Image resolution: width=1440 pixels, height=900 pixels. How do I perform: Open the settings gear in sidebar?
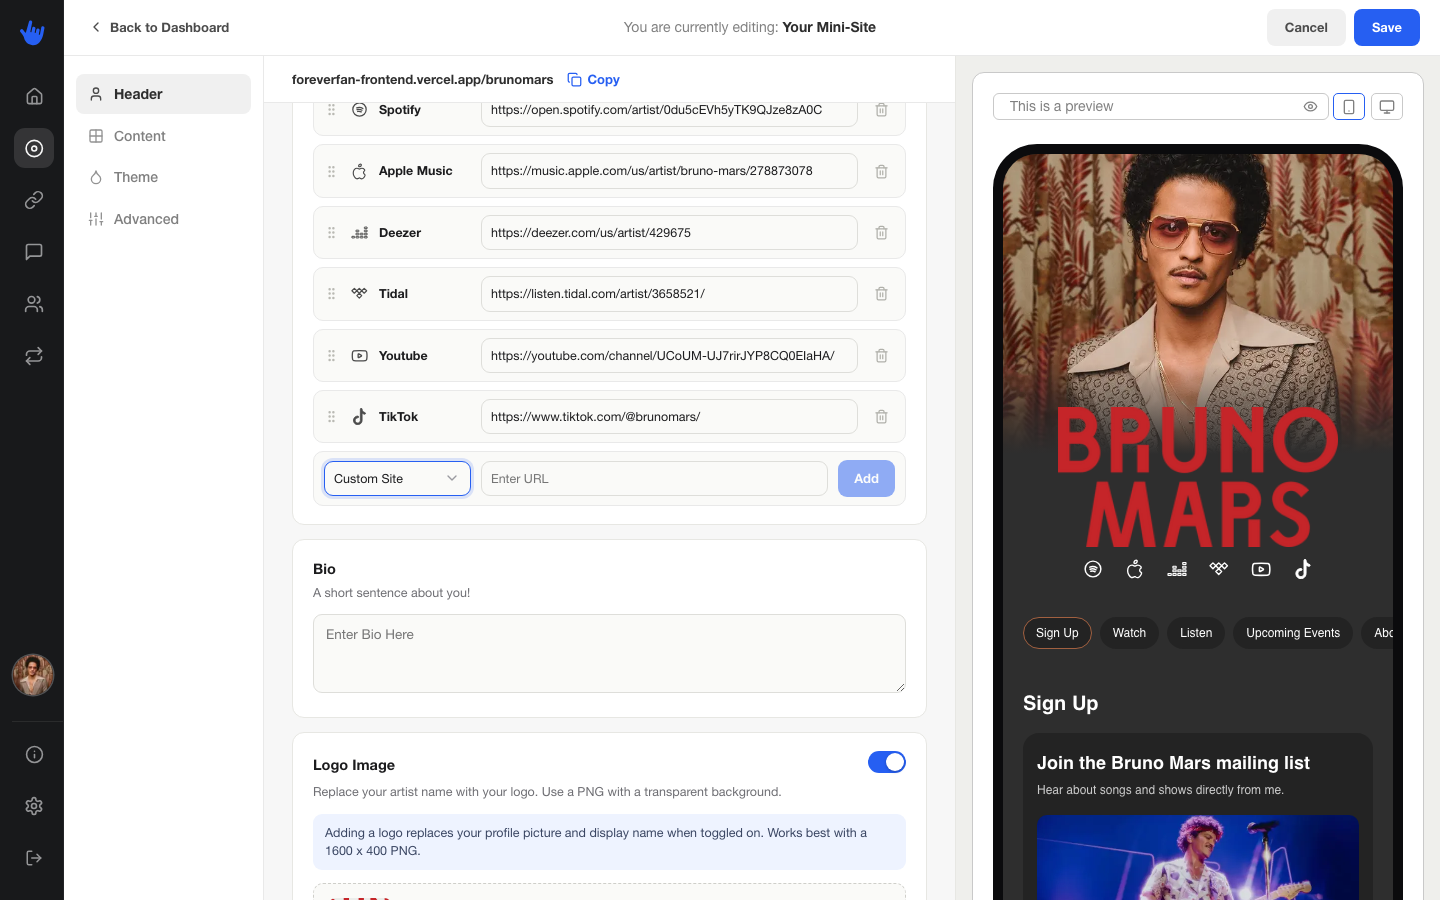click(34, 806)
